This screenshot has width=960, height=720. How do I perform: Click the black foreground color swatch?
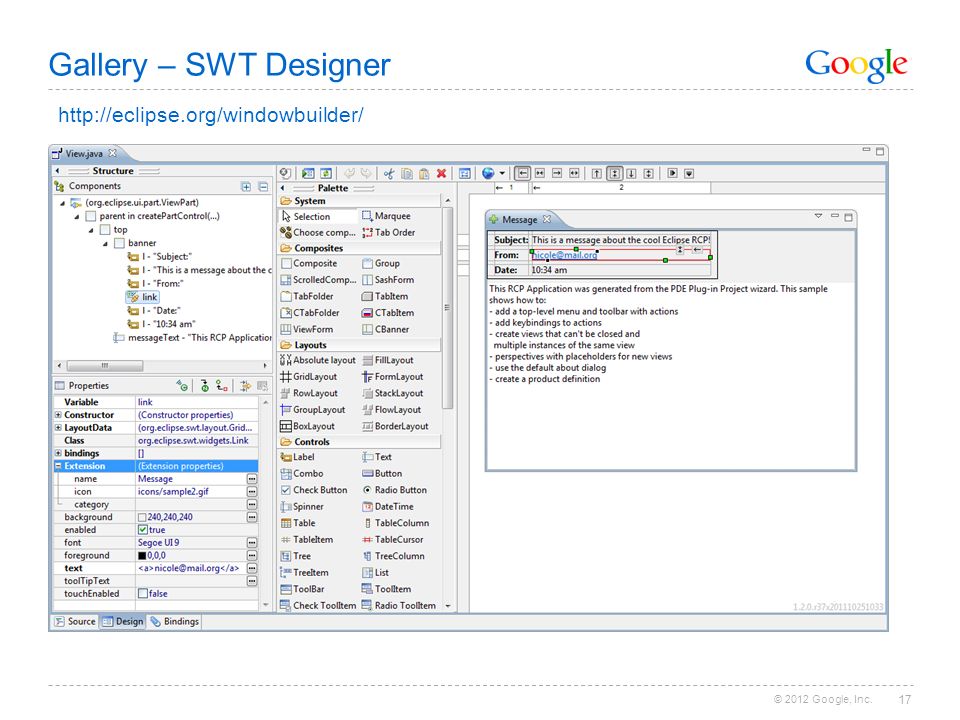[x=142, y=556]
